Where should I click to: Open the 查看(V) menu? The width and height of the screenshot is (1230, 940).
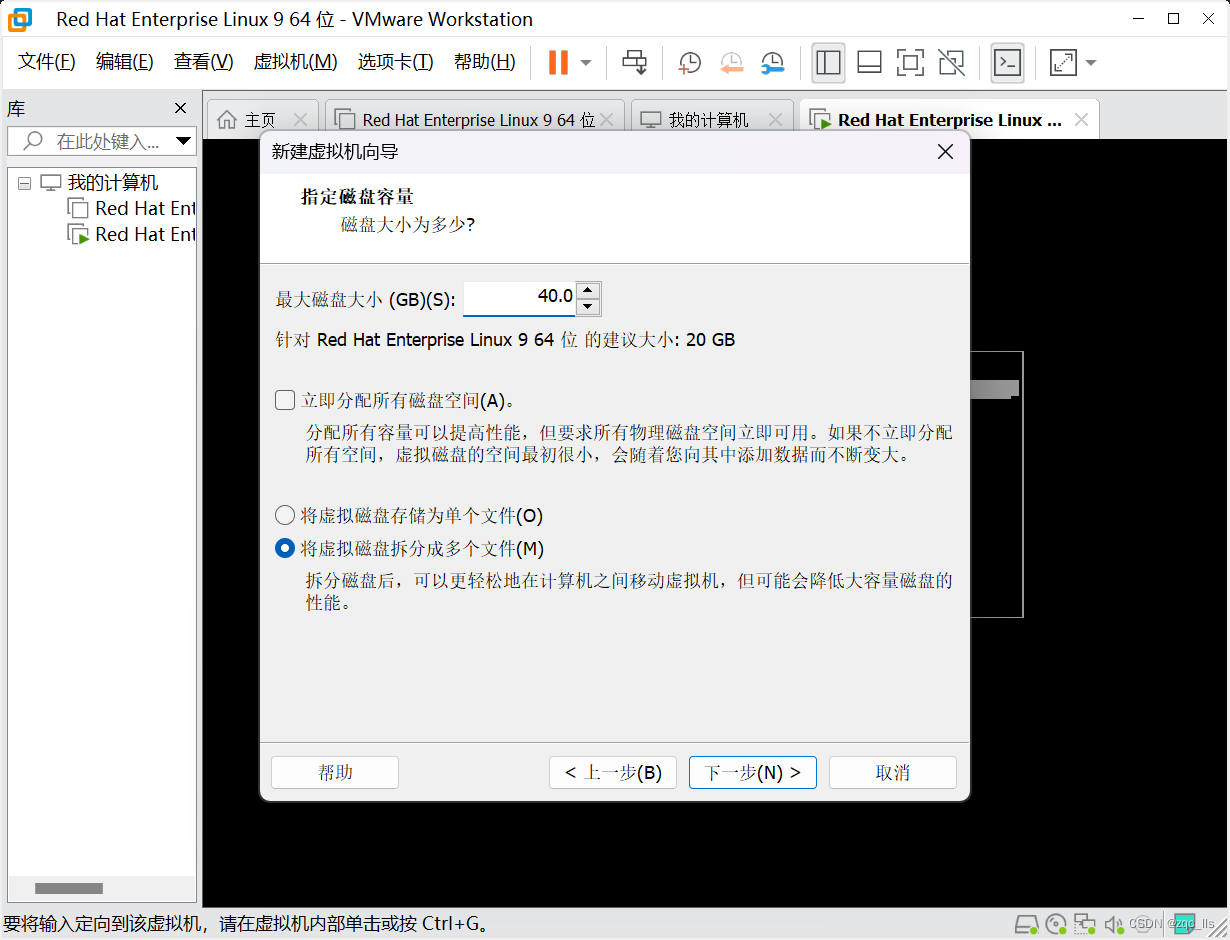pyautogui.click(x=203, y=62)
